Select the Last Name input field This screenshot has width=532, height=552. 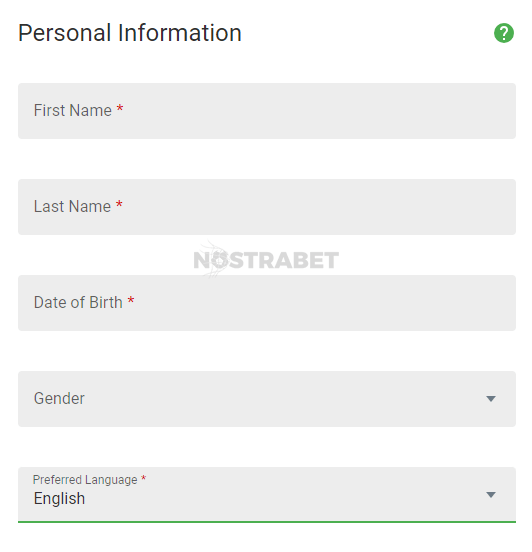(267, 207)
